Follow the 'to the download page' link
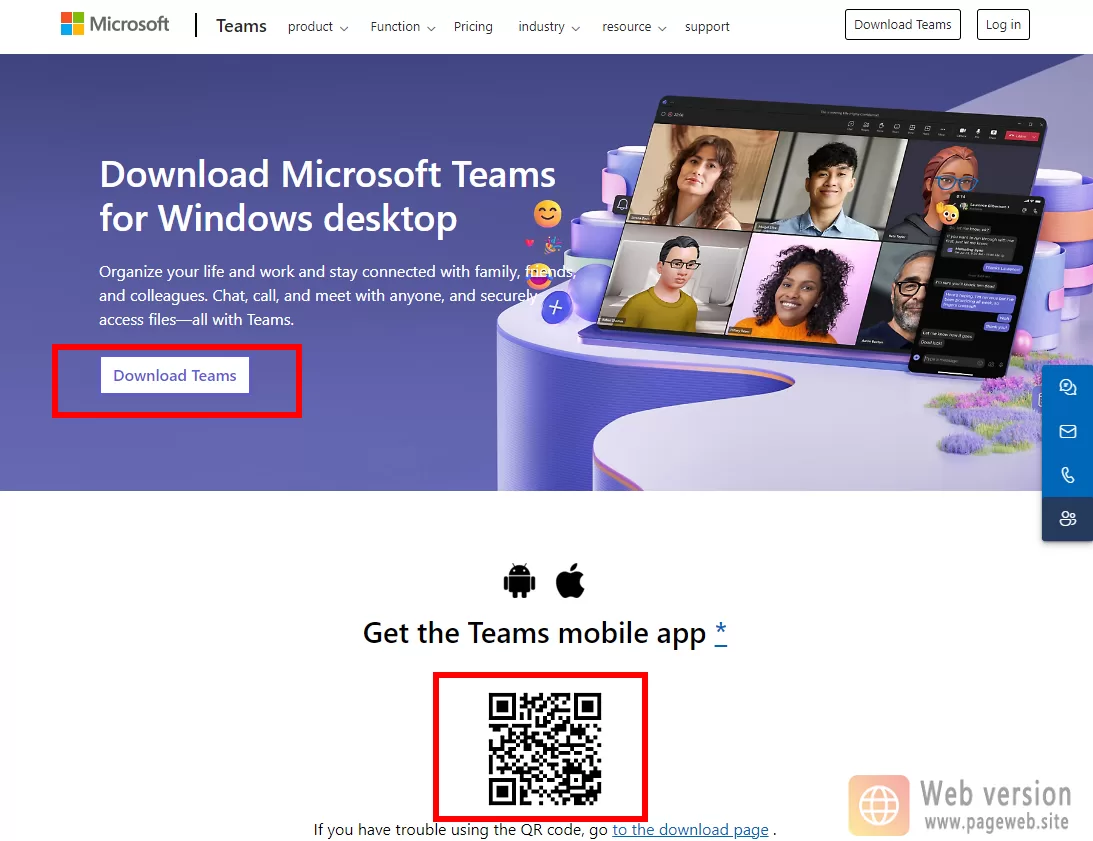 click(x=690, y=830)
